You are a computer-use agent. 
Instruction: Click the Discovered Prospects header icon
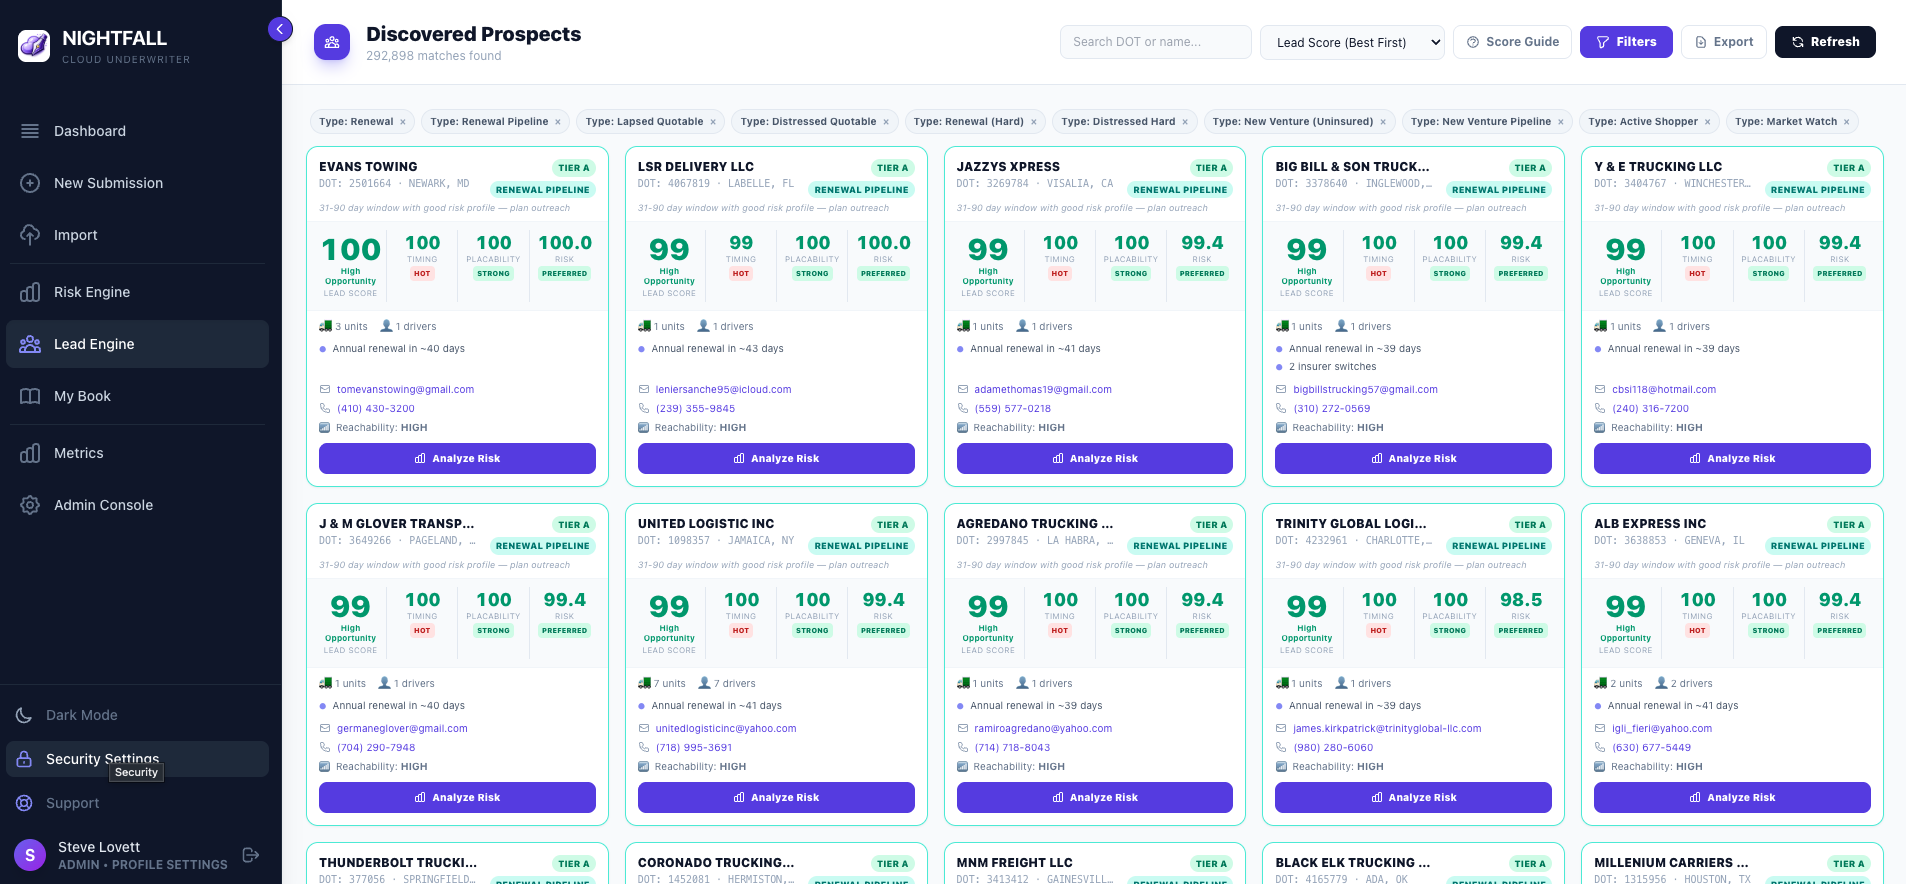pos(332,42)
